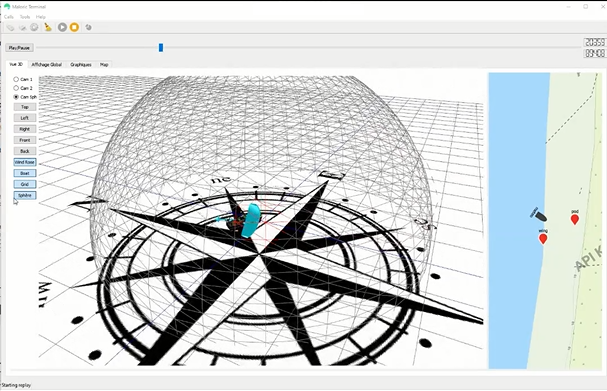Toggle the Grid display button
The image size is (607, 391).
click(x=25, y=184)
